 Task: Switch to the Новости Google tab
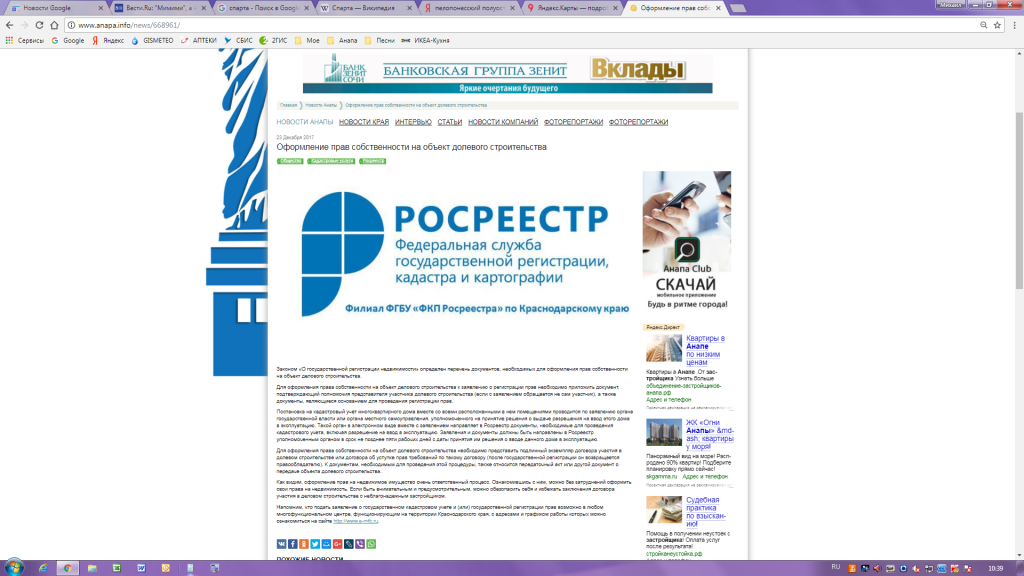coord(56,8)
